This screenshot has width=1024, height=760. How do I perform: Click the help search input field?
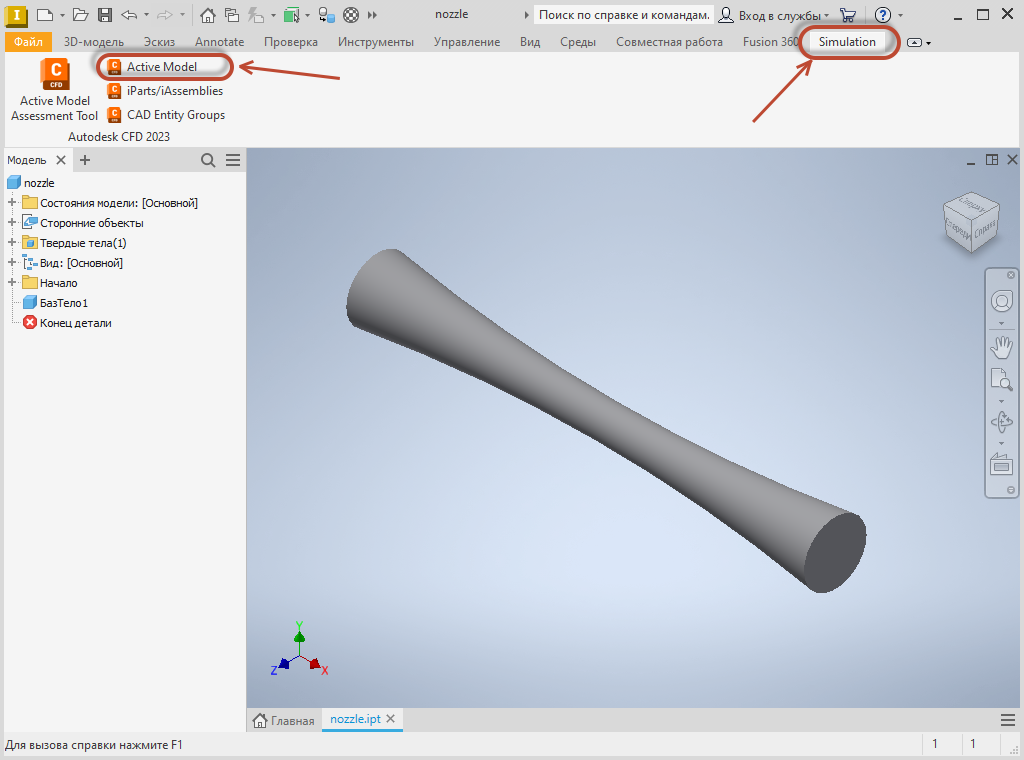click(x=624, y=14)
